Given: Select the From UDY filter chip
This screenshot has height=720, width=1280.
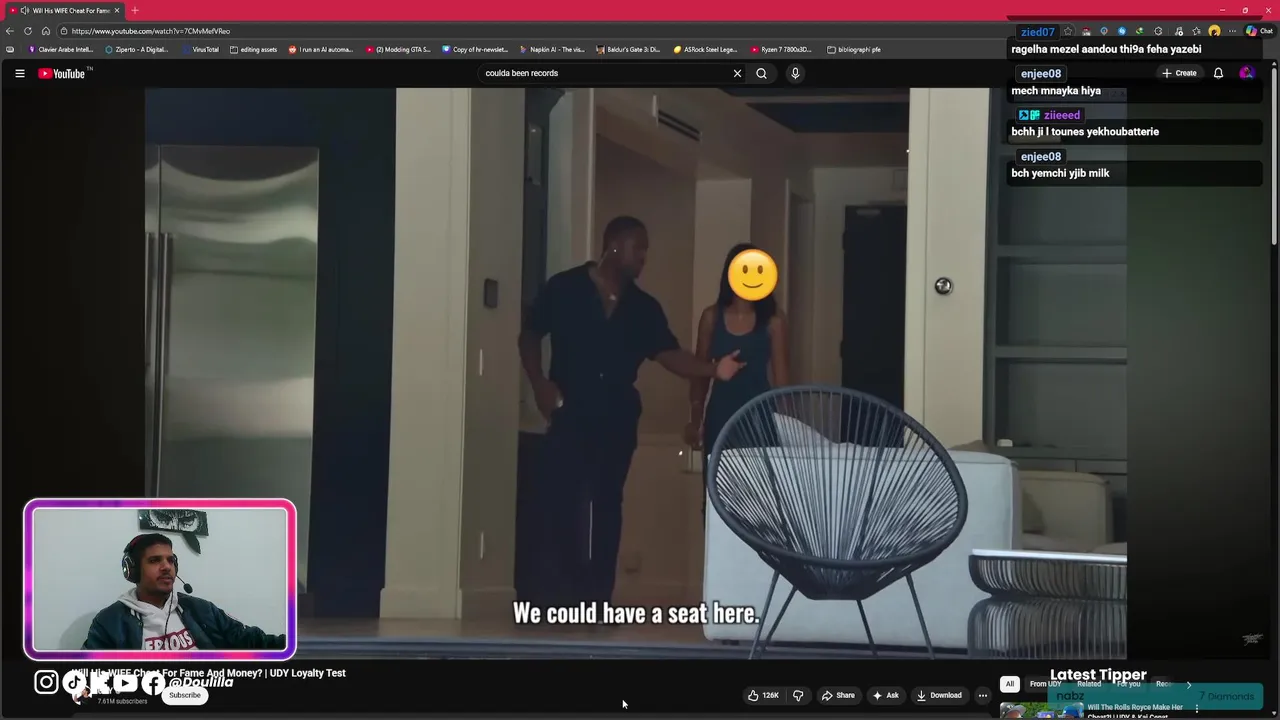Looking at the screenshot, I should click(x=1045, y=684).
